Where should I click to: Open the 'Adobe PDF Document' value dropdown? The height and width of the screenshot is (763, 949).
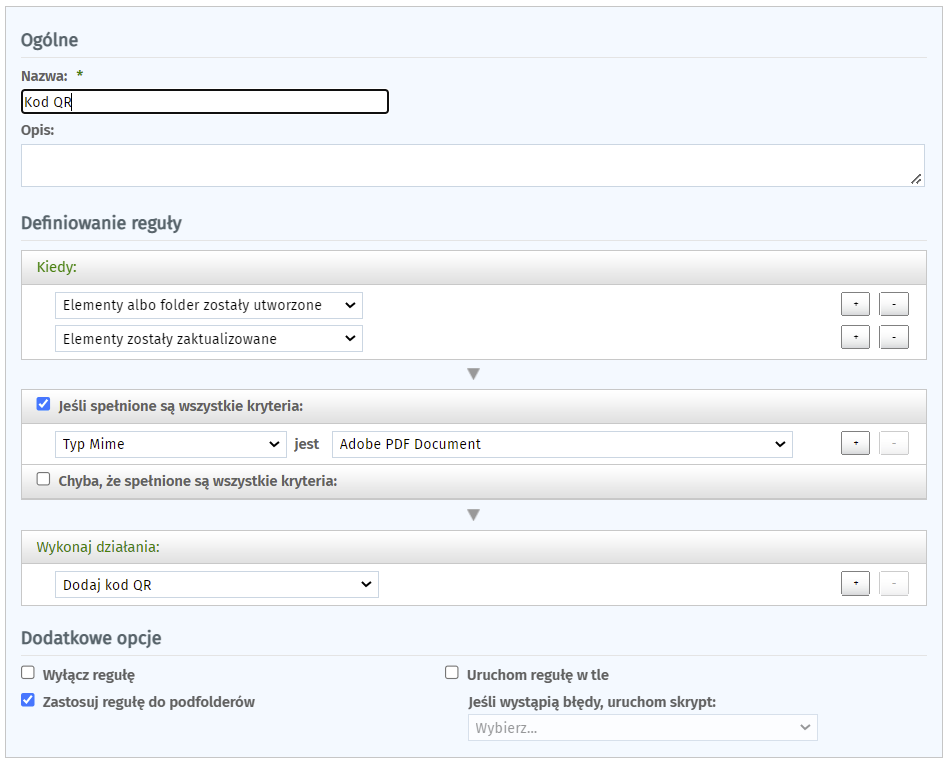point(561,444)
